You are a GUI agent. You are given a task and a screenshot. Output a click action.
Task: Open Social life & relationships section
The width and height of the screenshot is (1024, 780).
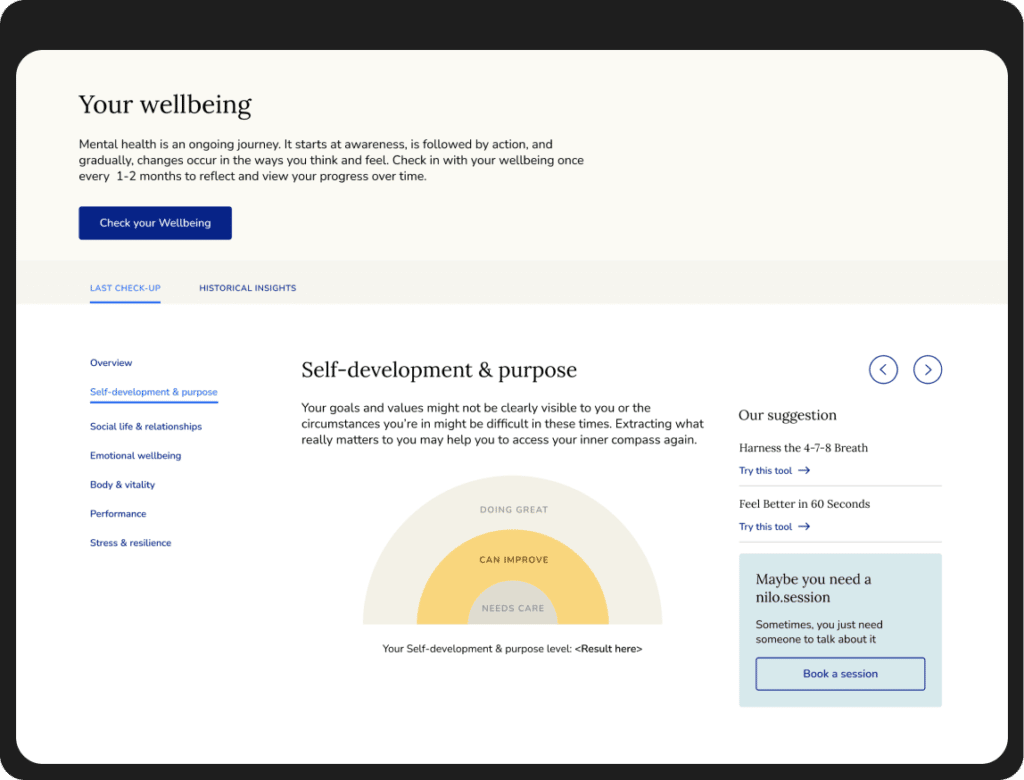coord(146,427)
